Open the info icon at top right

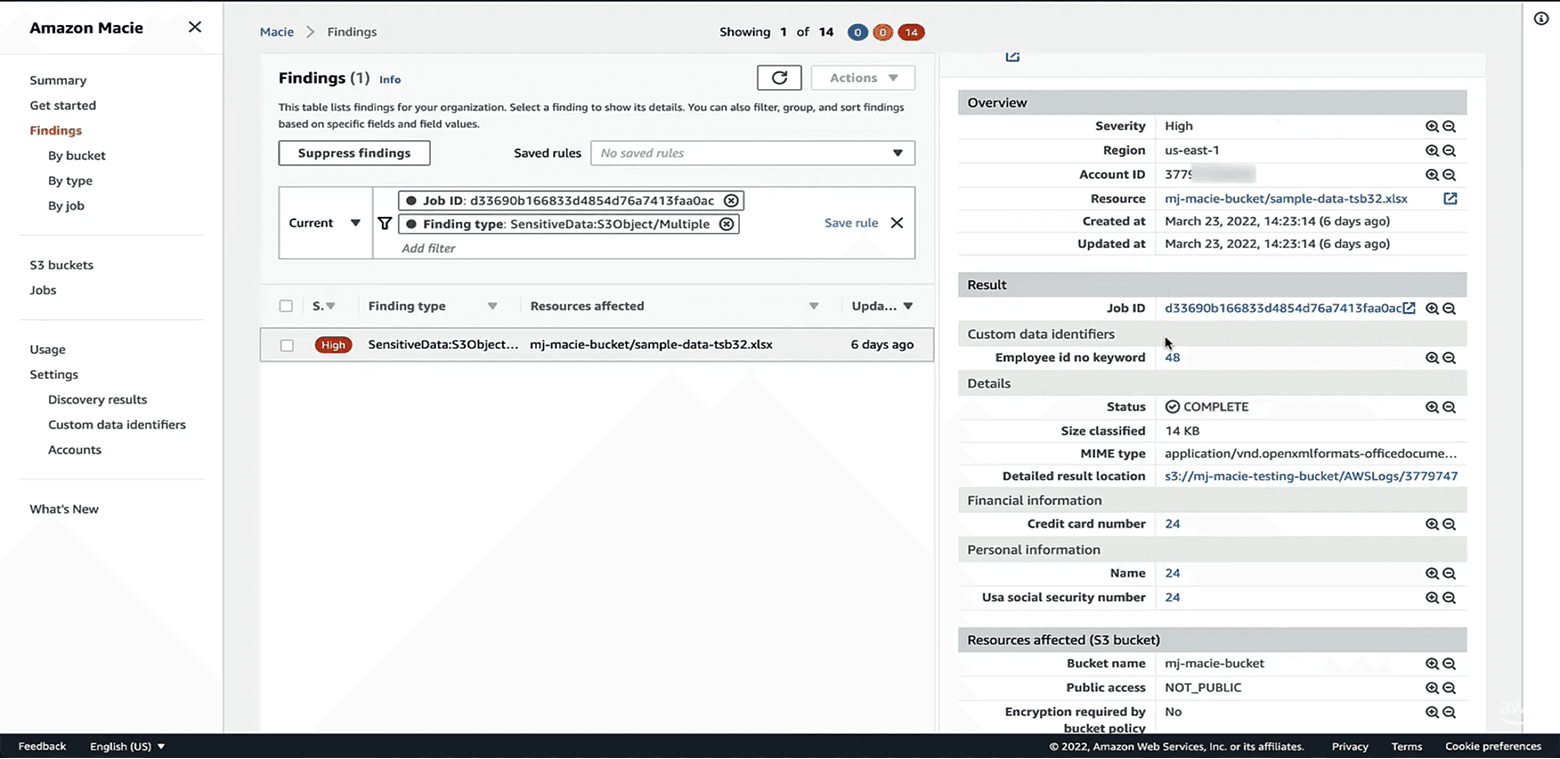[x=1541, y=19]
